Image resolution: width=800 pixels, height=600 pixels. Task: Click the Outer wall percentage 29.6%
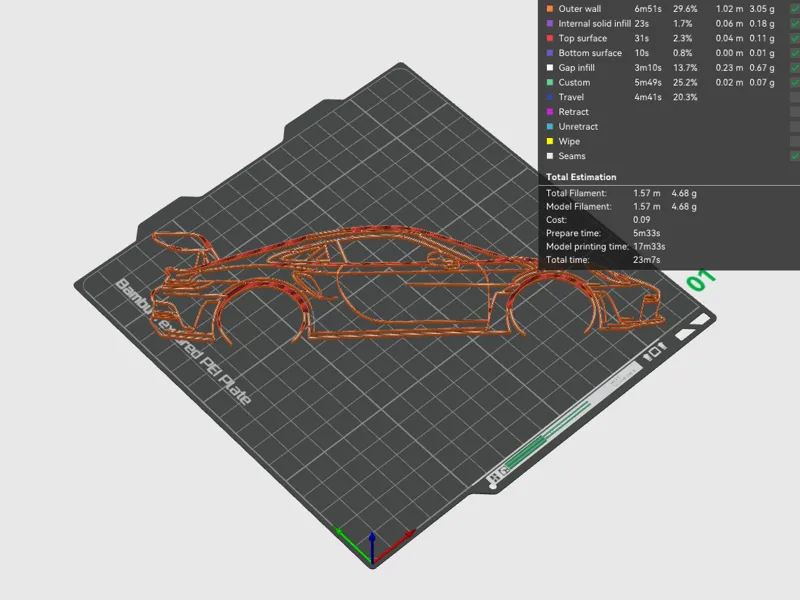pyautogui.click(x=685, y=9)
